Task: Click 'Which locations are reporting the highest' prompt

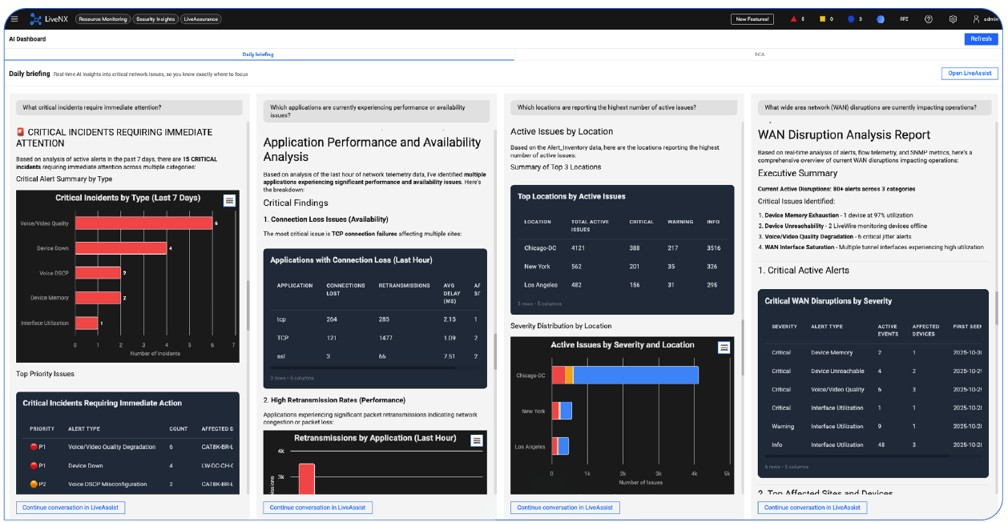Action: tap(624, 107)
